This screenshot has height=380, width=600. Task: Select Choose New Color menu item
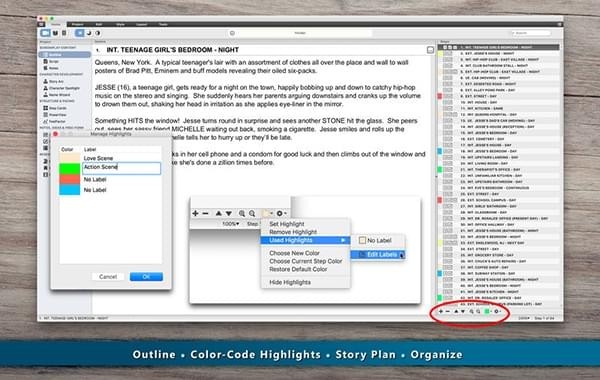(x=294, y=253)
